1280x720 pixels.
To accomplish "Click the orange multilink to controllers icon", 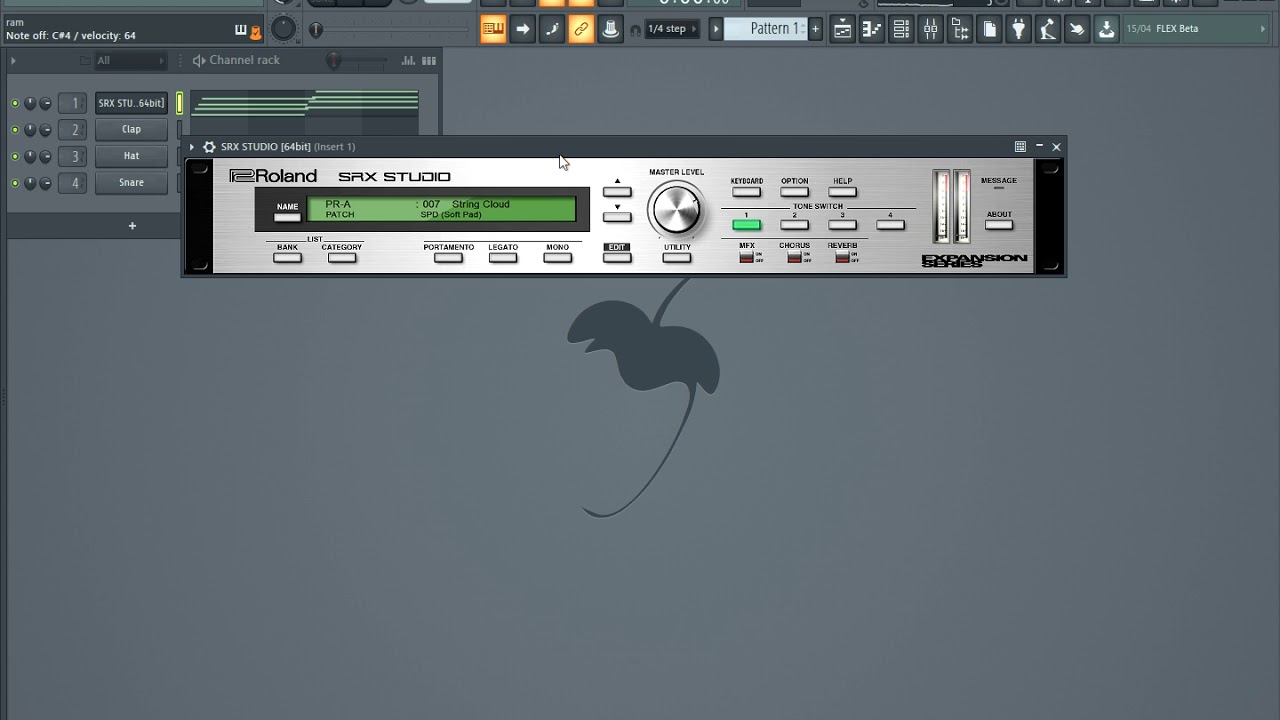I will 581,29.
